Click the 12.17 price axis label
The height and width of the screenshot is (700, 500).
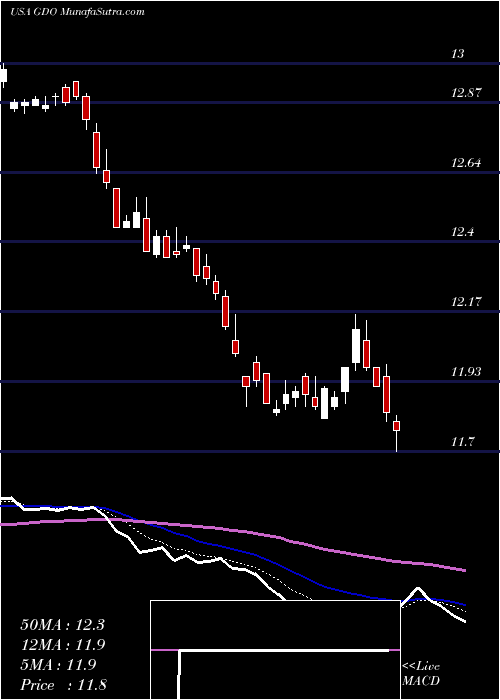(x=466, y=302)
